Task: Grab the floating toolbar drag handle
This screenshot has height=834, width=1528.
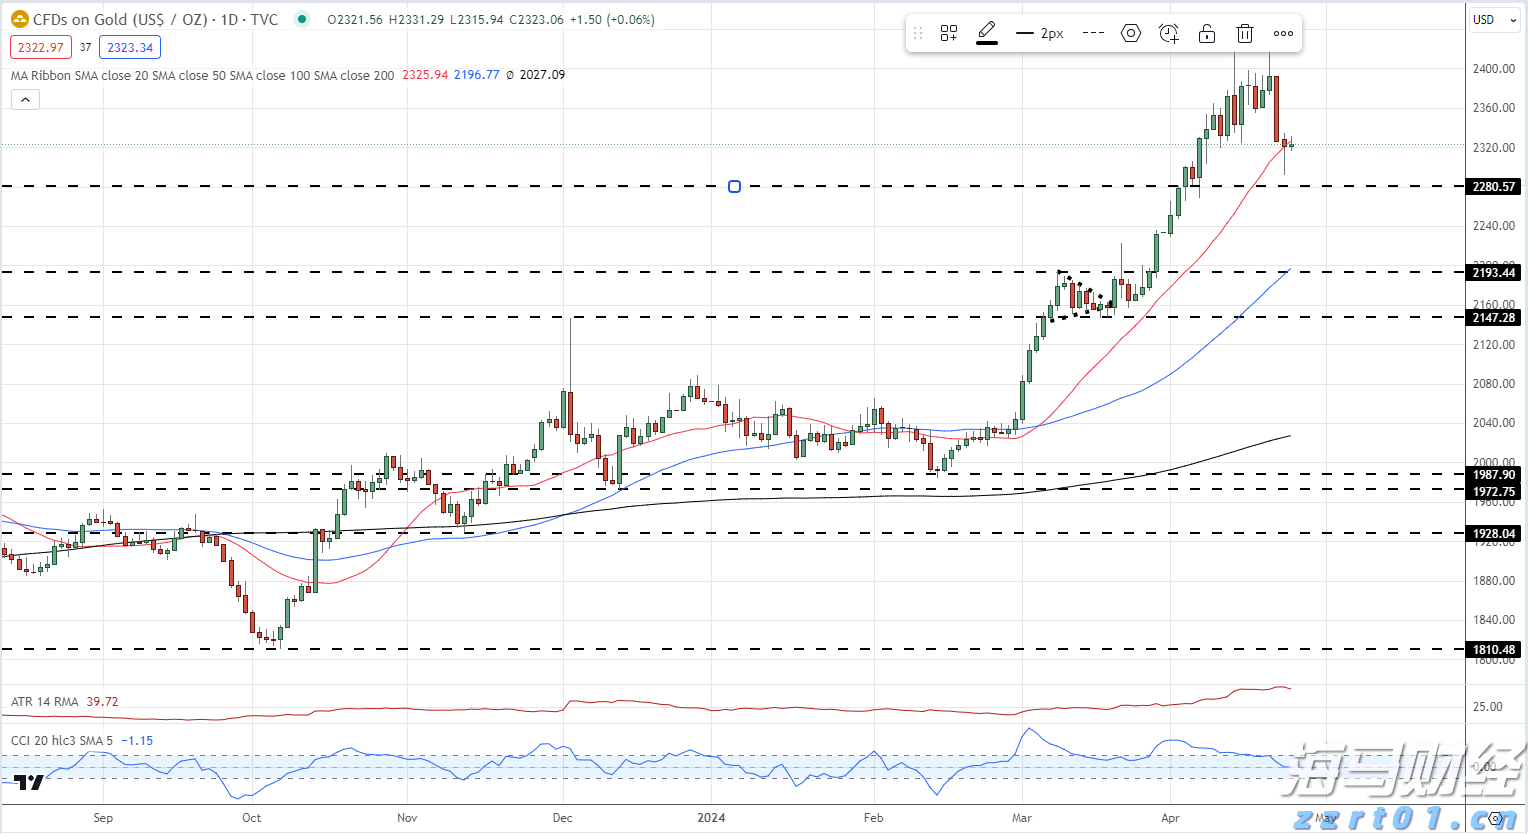Action: click(918, 33)
